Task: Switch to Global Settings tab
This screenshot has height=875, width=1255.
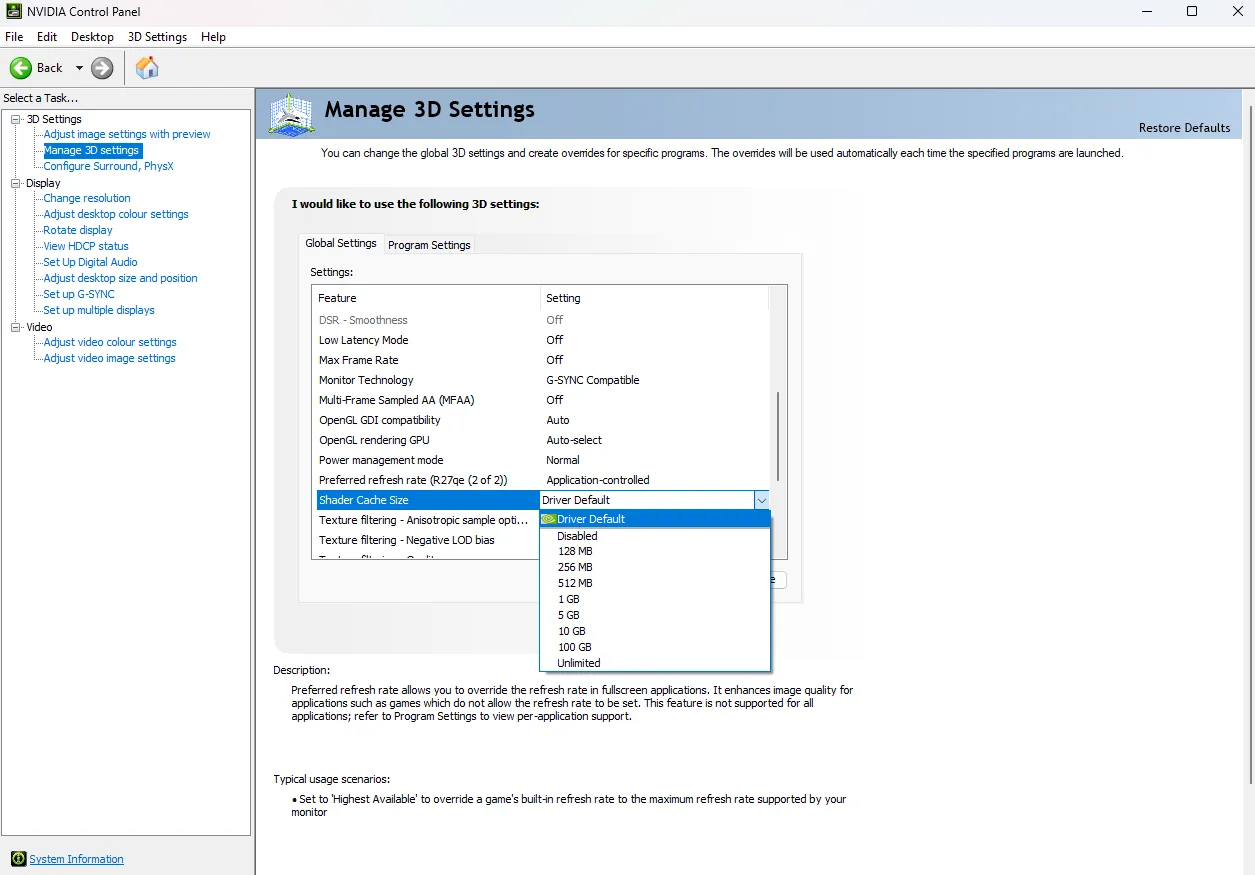Action: pos(341,243)
